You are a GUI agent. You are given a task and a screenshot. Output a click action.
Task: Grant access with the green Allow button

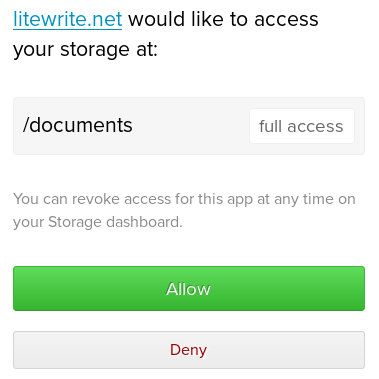pos(189,288)
